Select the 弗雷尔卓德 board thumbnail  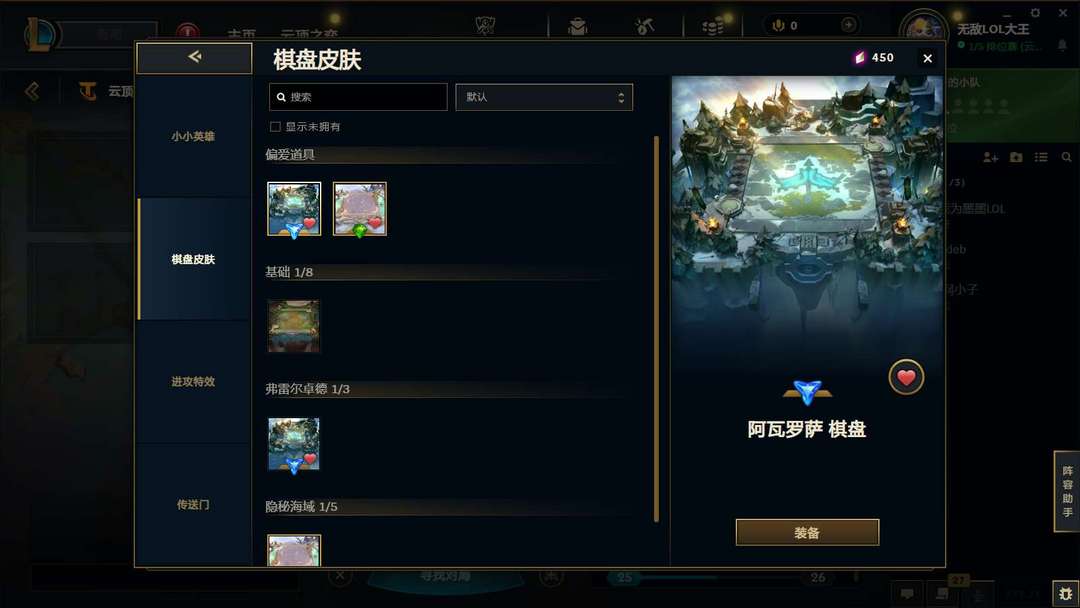point(294,444)
